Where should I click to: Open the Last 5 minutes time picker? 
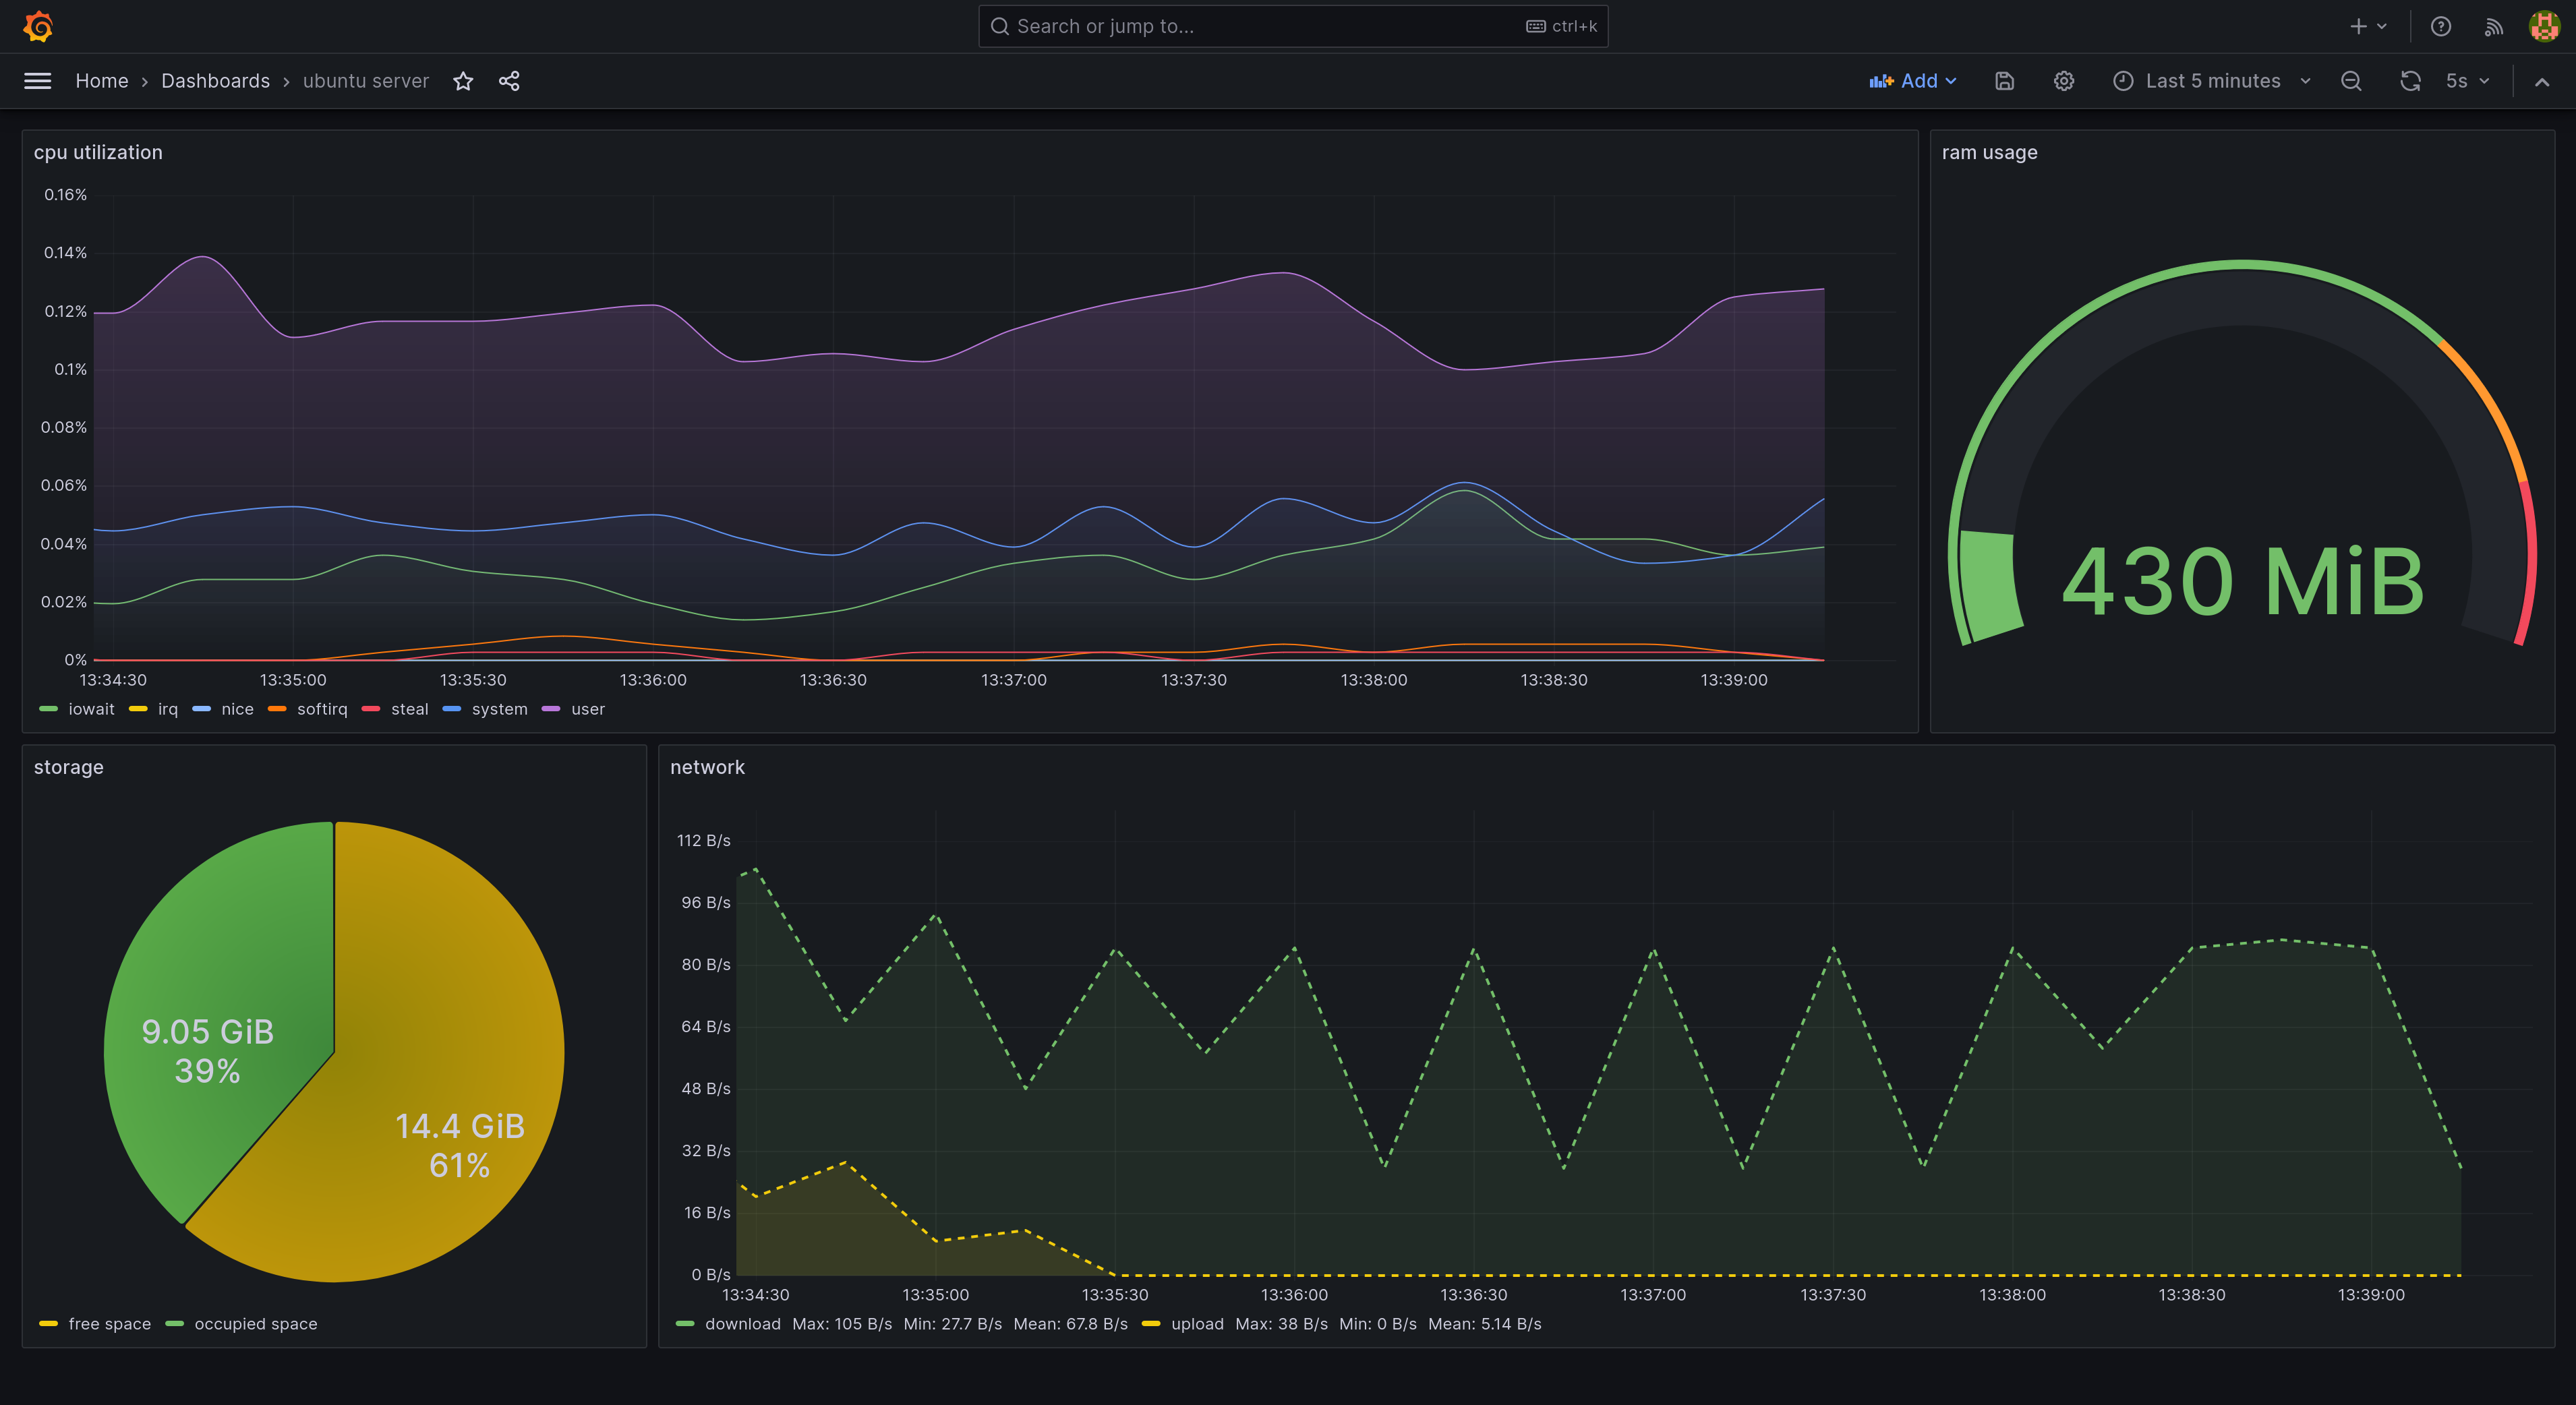[2212, 81]
